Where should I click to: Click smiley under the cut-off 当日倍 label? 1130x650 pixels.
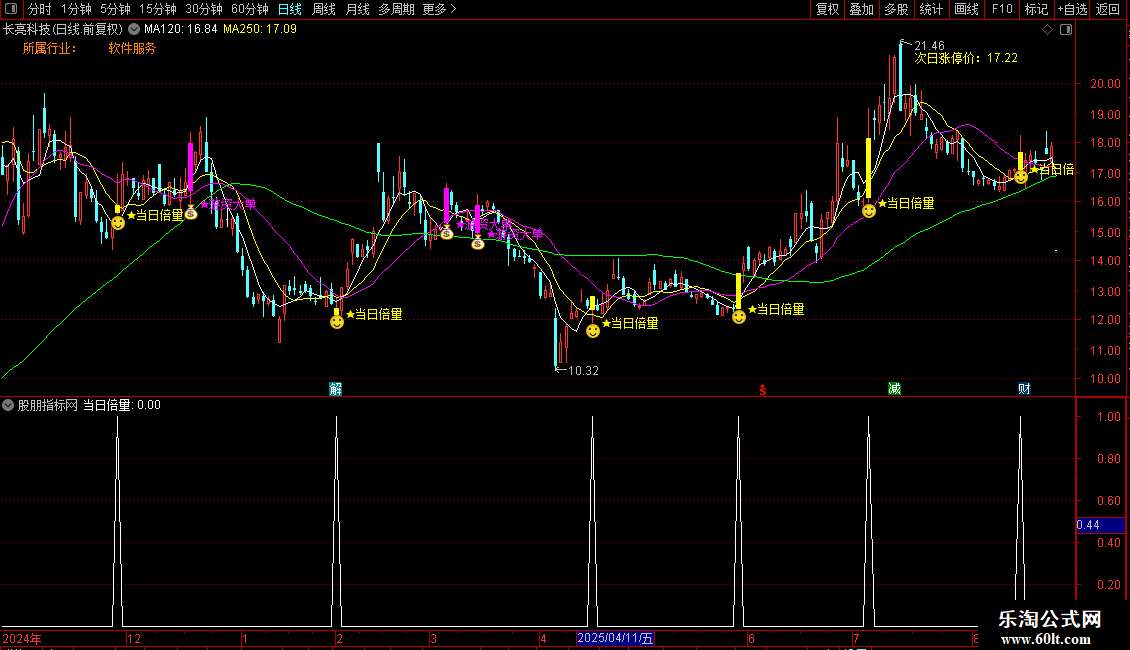(x=1020, y=177)
